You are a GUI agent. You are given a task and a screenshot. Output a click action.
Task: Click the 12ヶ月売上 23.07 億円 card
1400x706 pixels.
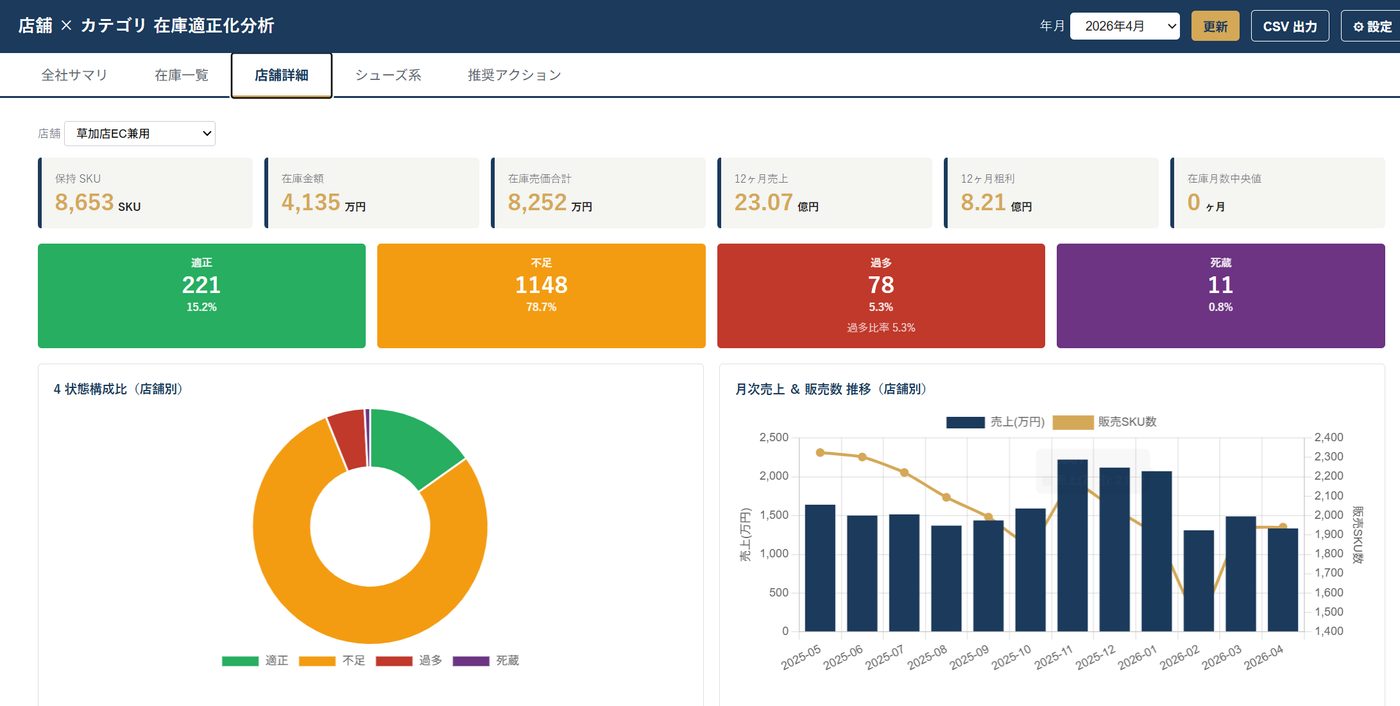pos(825,193)
